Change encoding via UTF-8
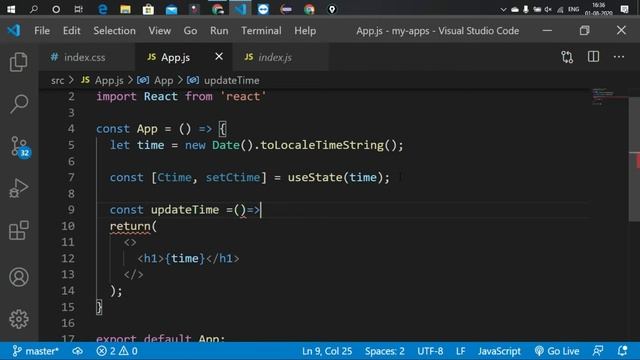Viewport: 640px width, 360px height. 430,351
